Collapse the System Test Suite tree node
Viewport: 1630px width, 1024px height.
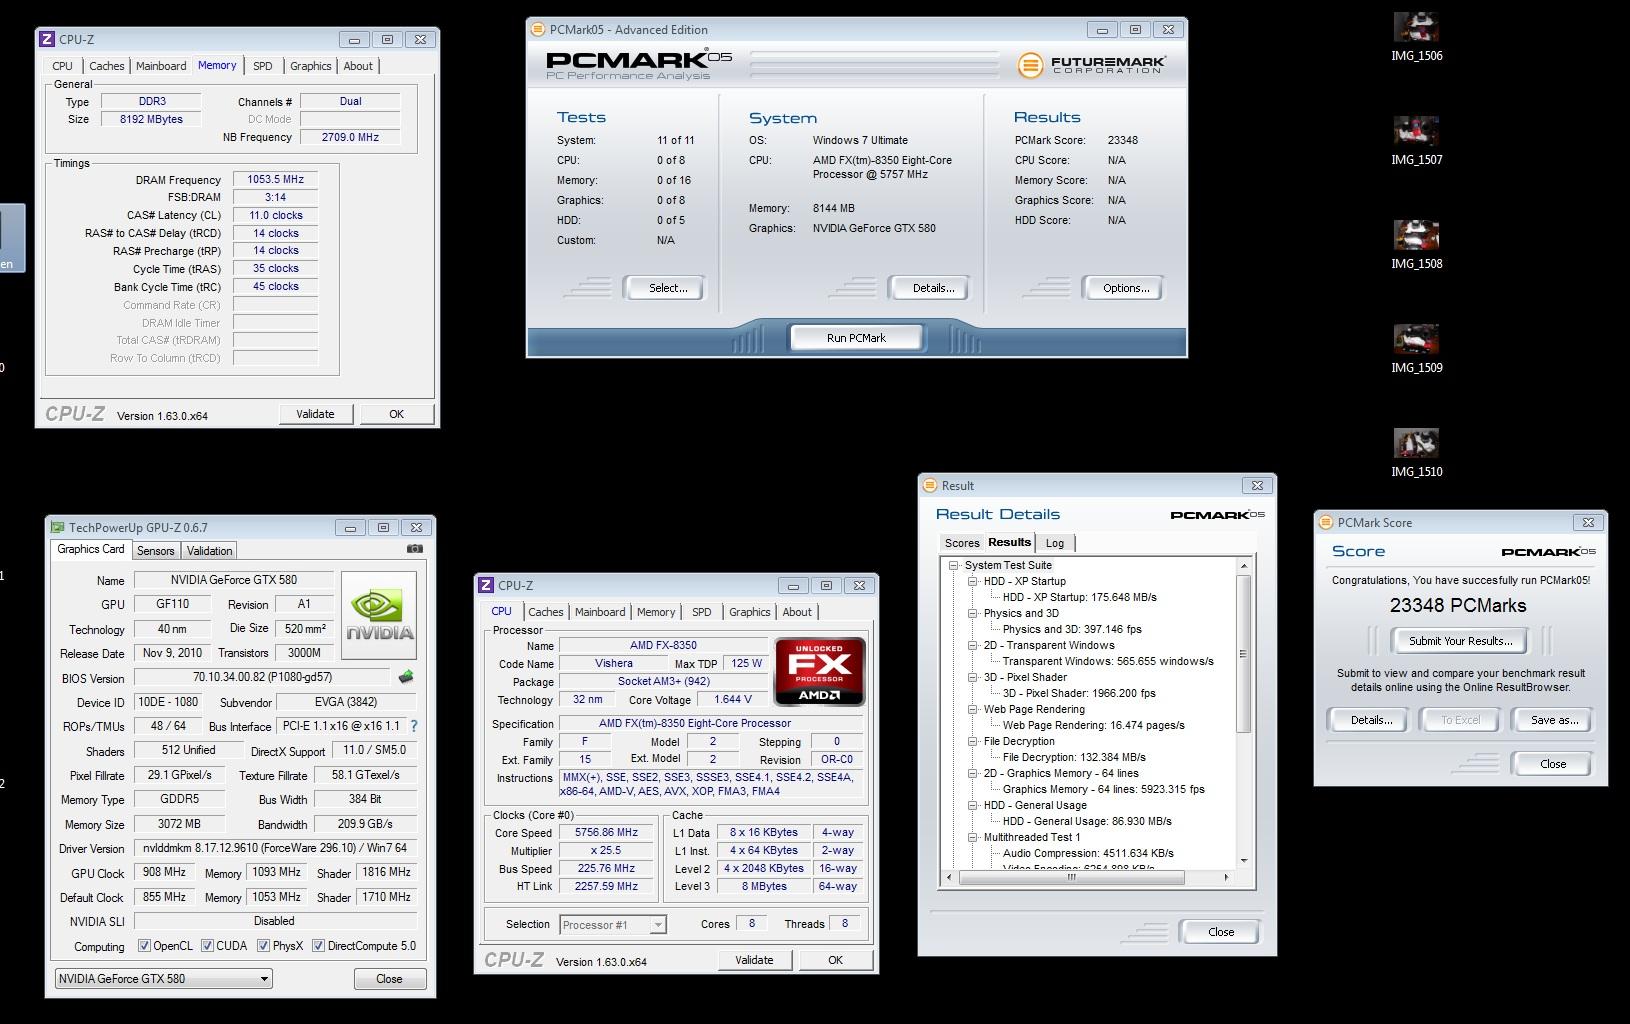tap(953, 565)
